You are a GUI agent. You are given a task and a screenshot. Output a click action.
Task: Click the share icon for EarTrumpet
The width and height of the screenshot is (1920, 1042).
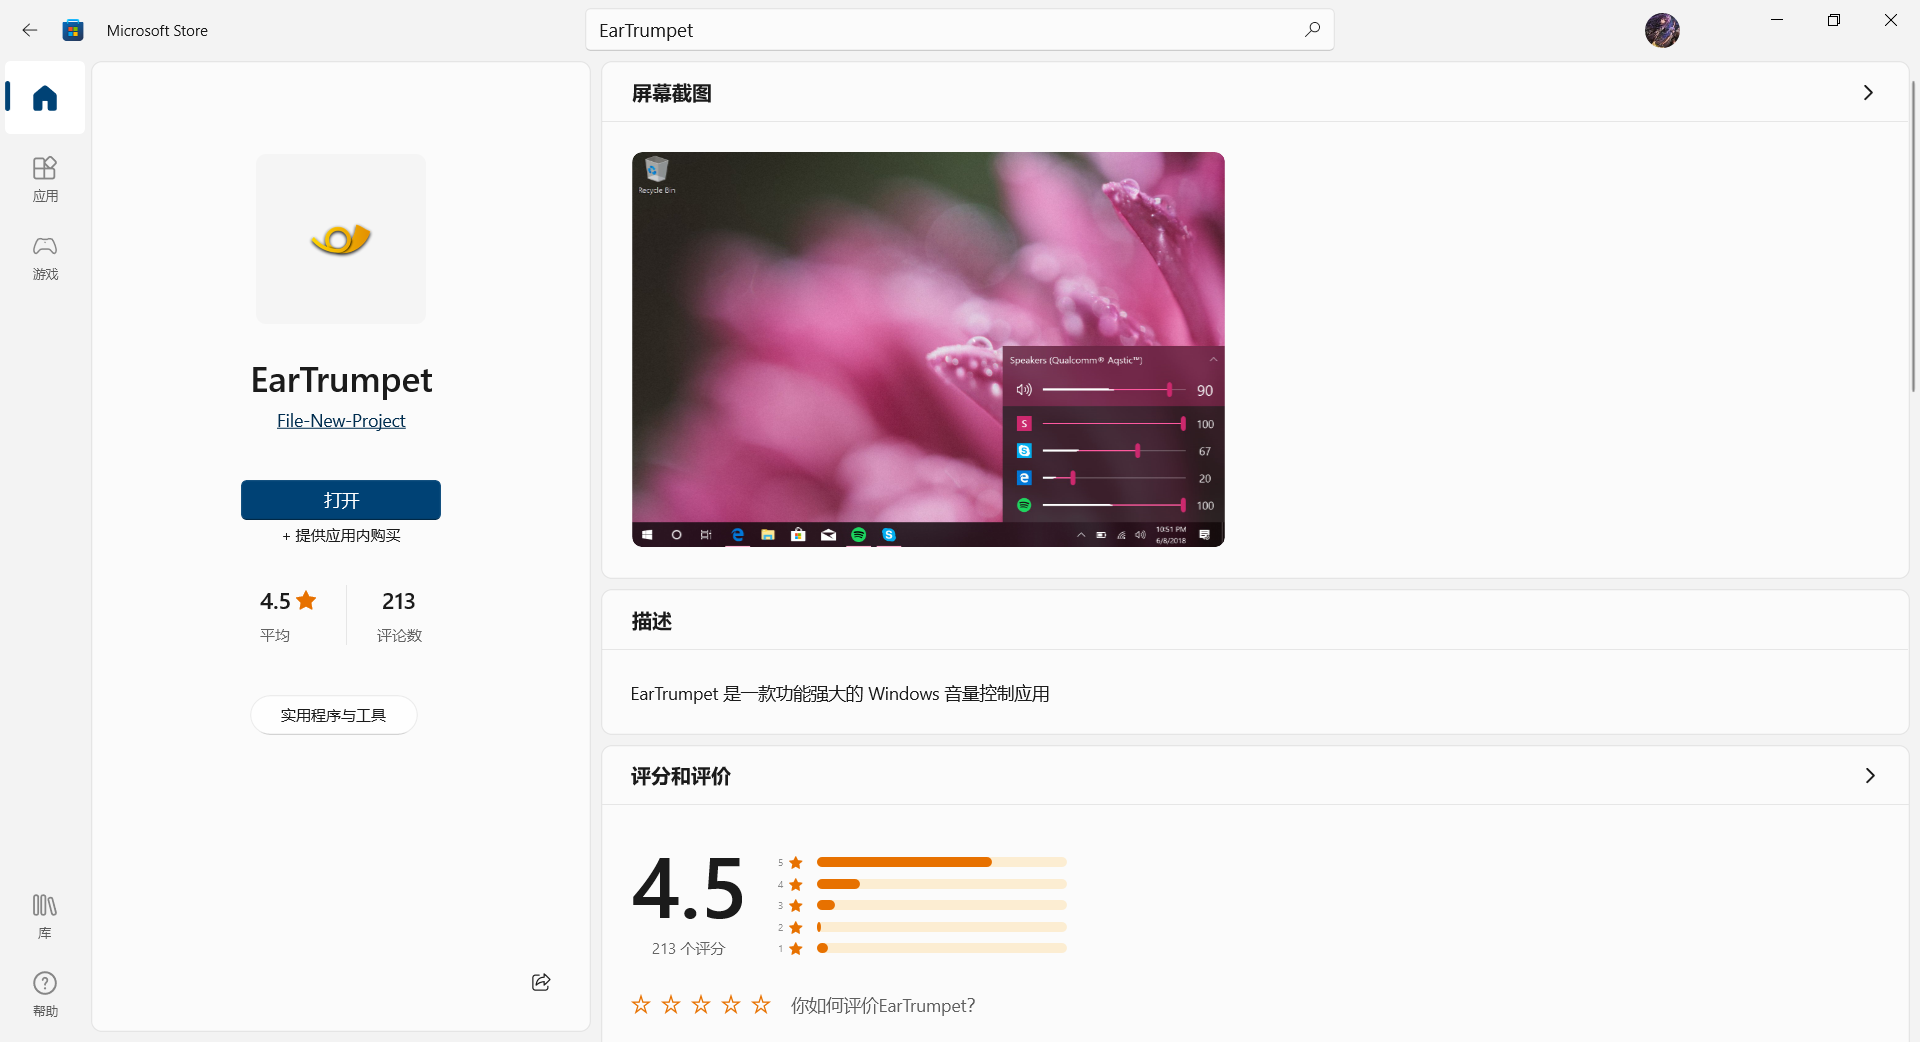point(541,982)
